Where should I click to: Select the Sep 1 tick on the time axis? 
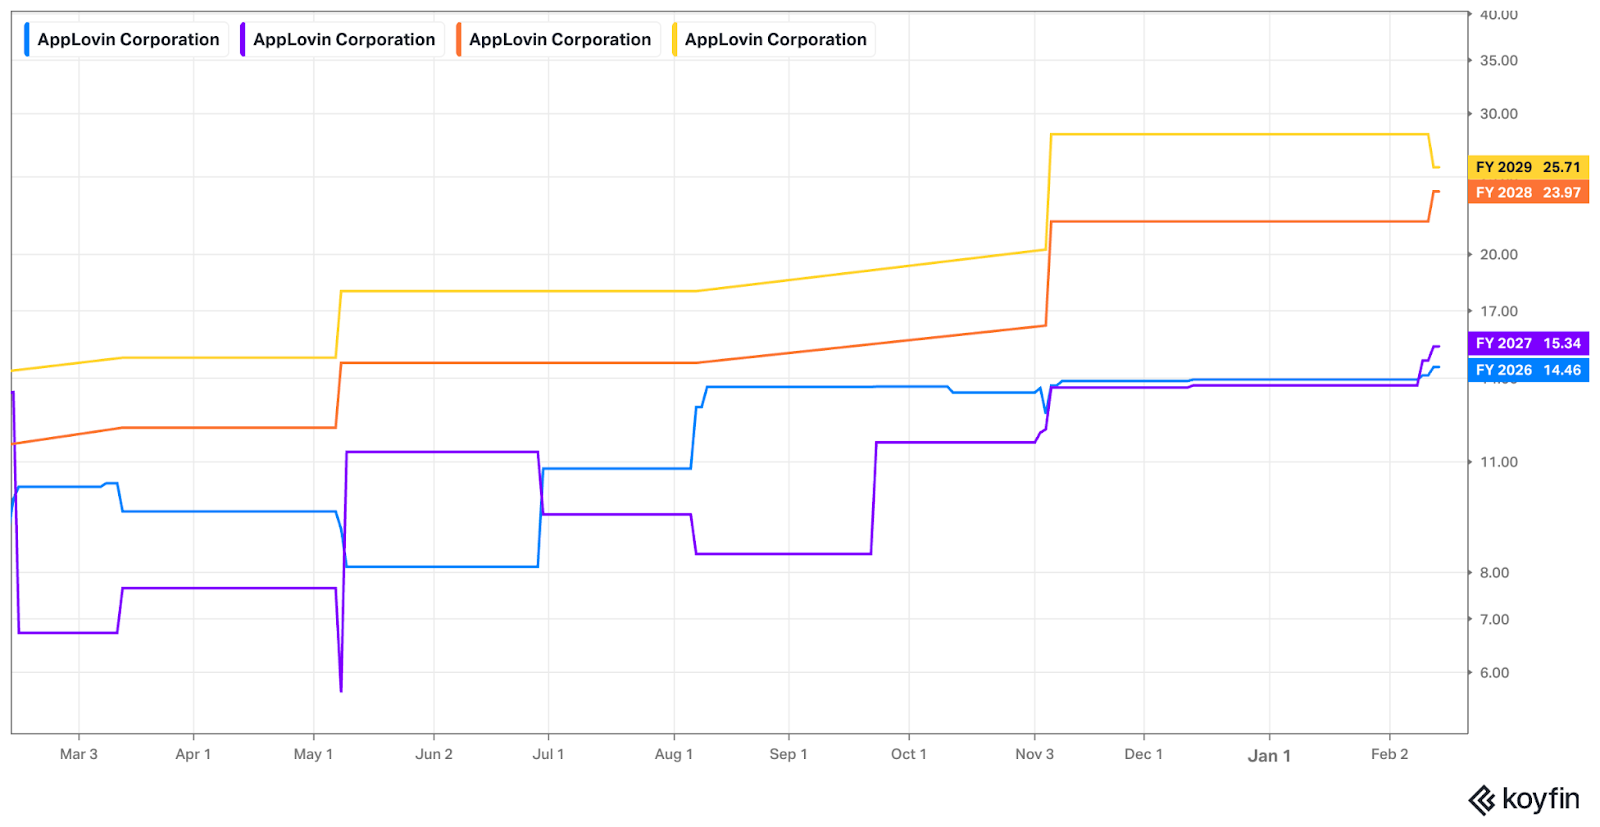coord(788,754)
